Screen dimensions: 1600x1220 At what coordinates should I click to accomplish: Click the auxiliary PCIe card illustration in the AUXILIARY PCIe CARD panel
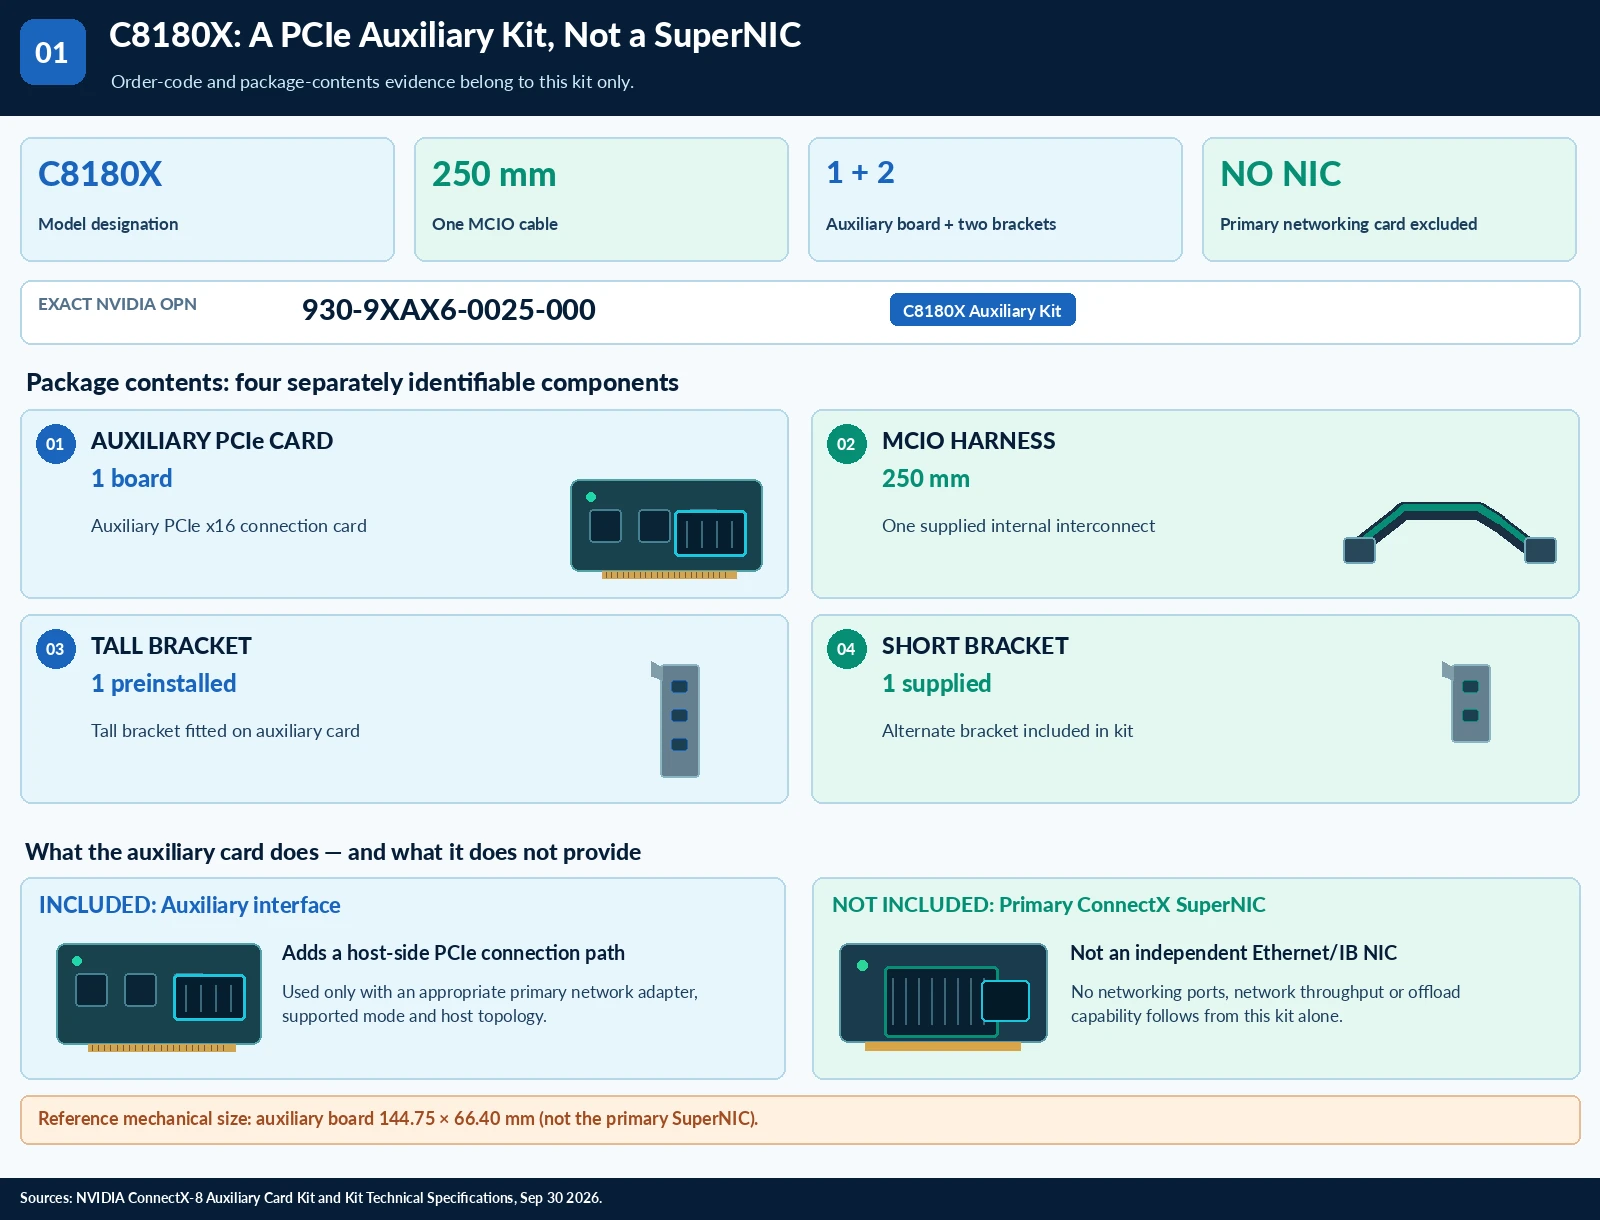(666, 529)
